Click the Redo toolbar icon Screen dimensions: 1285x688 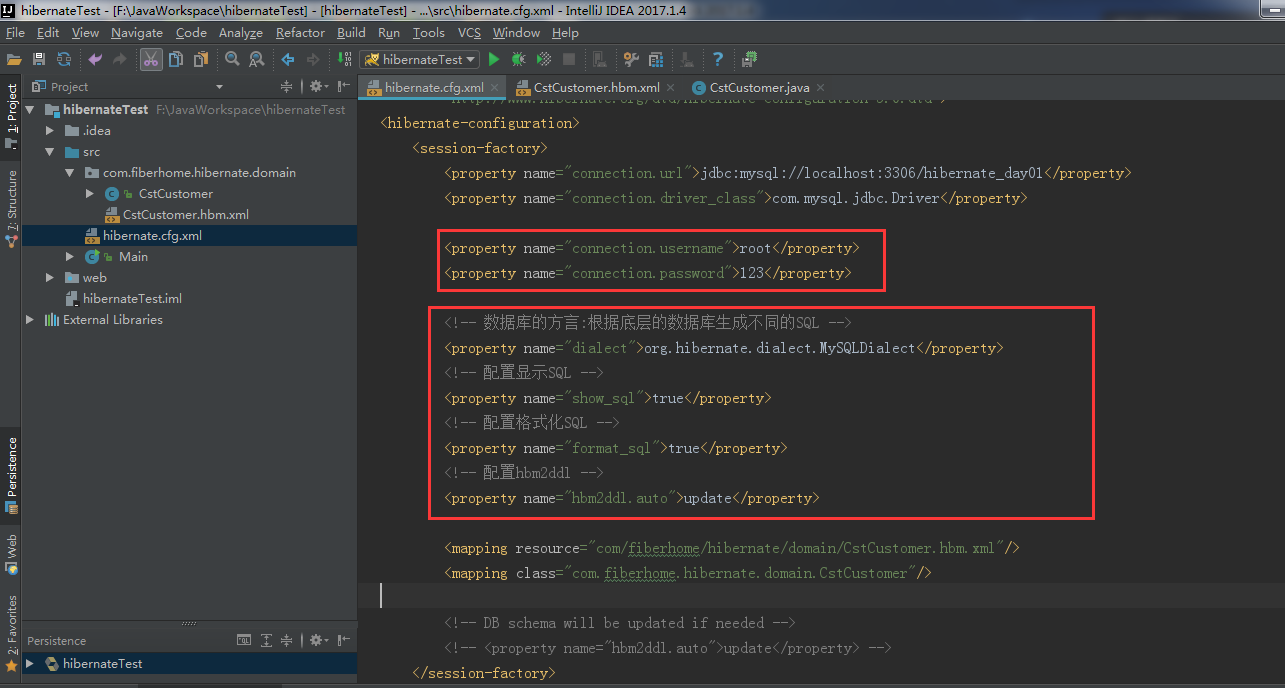(x=121, y=60)
